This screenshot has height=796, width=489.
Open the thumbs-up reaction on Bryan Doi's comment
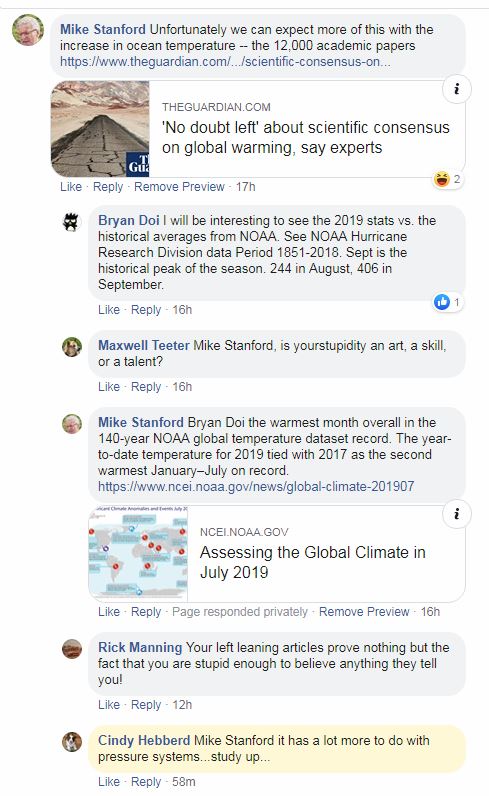pyautogui.click(x=447, y=303)
